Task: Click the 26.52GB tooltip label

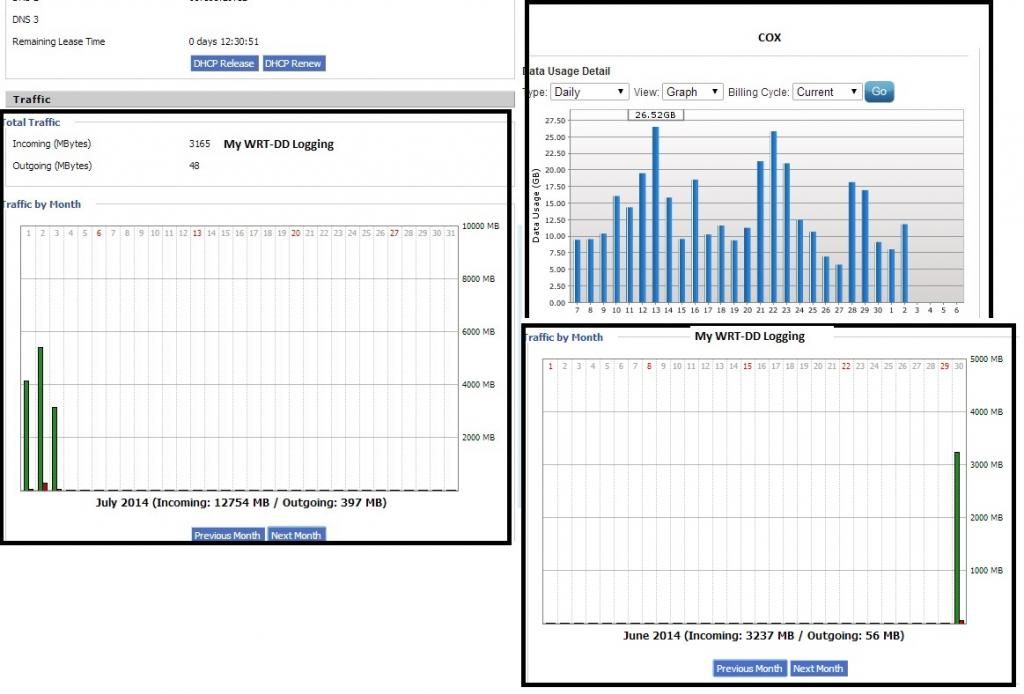Action: click(x=656, y=115)
